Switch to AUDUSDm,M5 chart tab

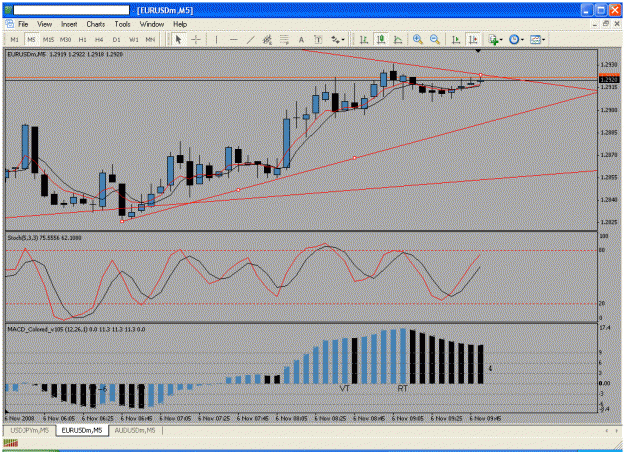135,430
